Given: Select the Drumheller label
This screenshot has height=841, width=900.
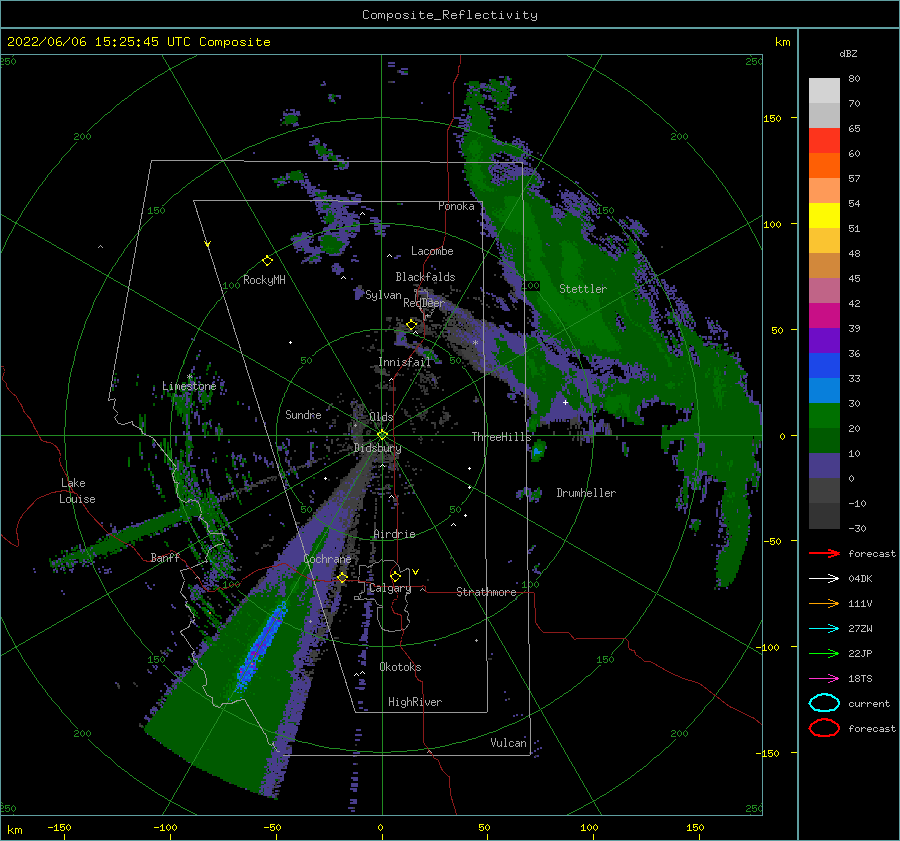Looking at the screenshot, I should point(586,493).
